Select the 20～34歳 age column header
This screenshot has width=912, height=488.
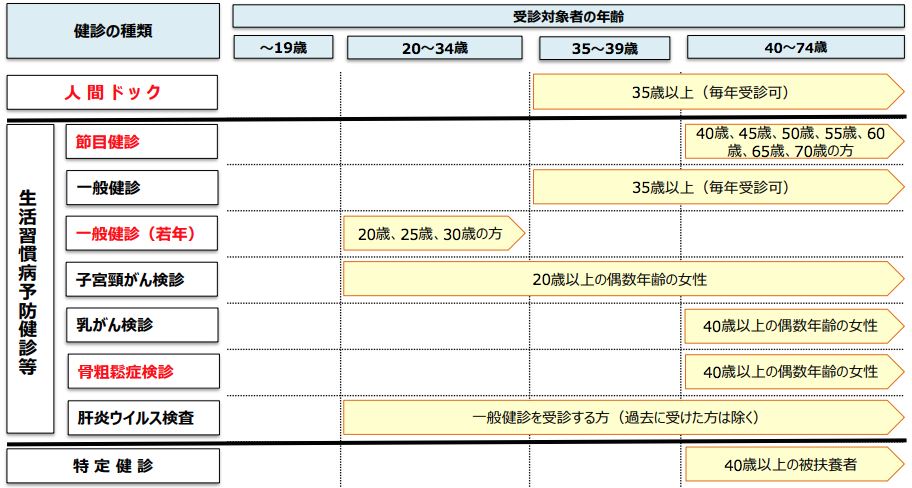(435, 47)
